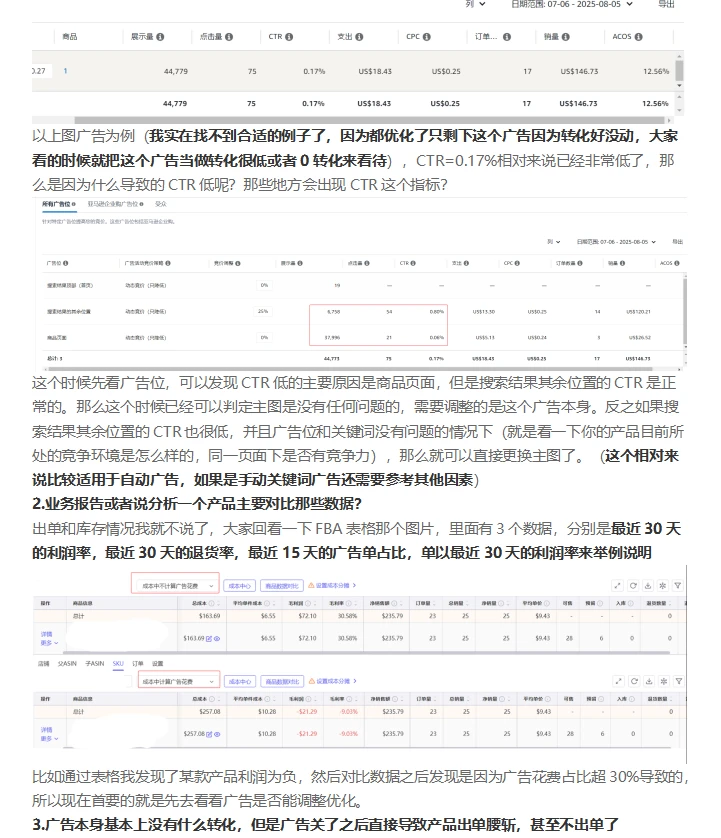Click the 30.58% margin in the 总计 row
This screenshot has height=838, width=721.
pyautogui.click(x=347, y=616)
